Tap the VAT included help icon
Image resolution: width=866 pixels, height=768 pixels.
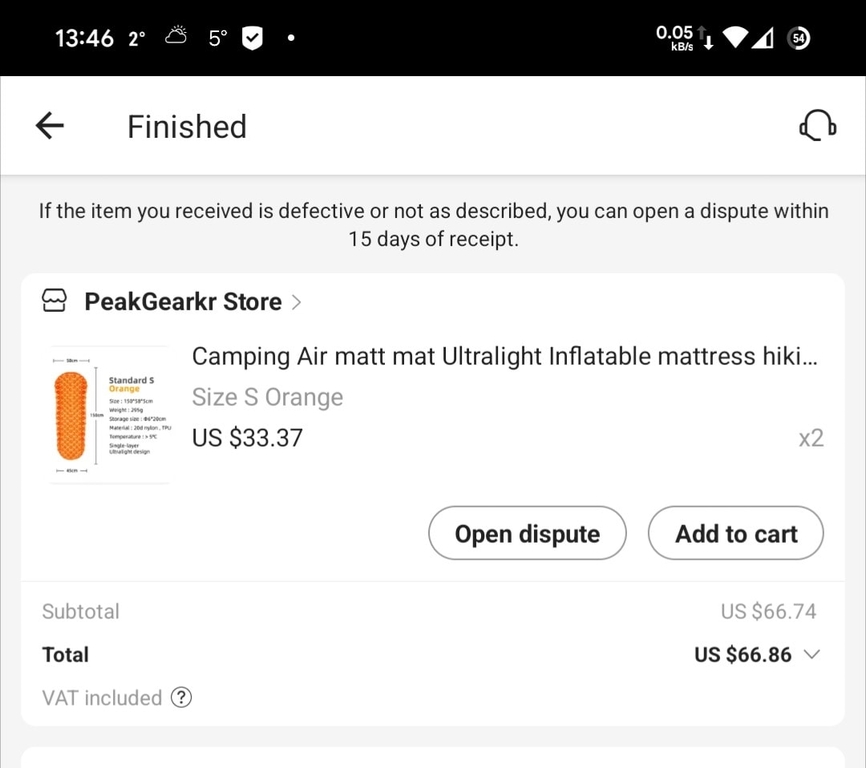(181, 698)
